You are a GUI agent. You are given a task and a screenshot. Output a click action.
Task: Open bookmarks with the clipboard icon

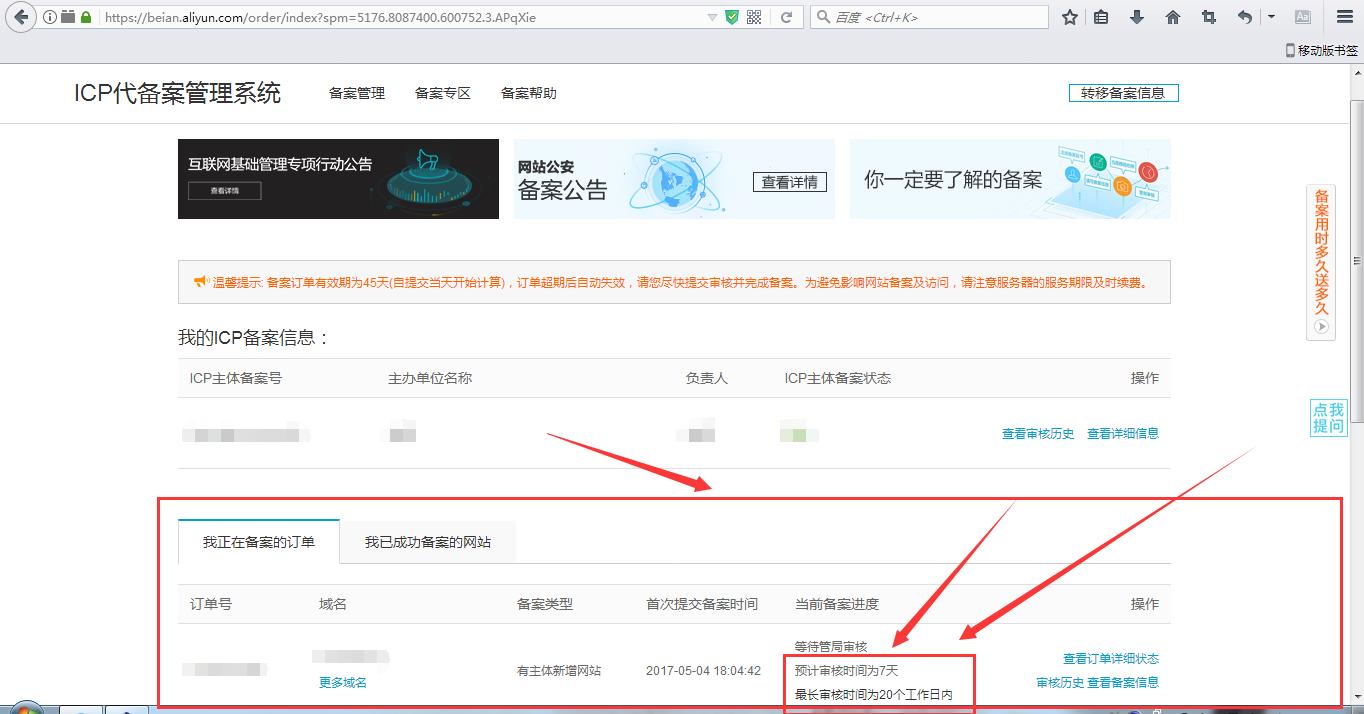click(1101, 16)
